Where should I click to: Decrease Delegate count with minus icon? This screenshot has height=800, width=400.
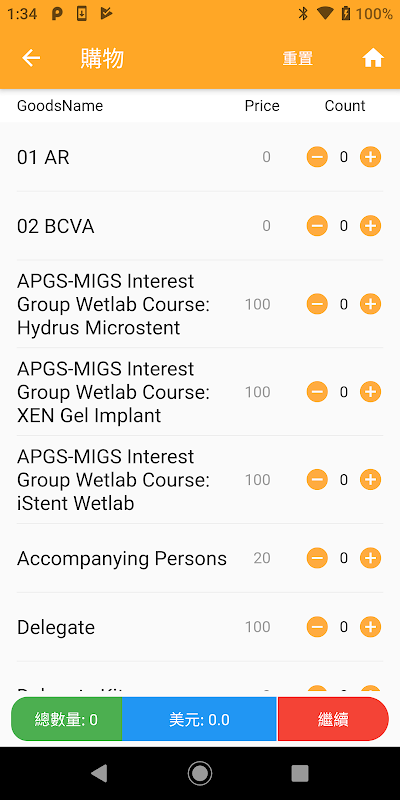click(317, 627)
